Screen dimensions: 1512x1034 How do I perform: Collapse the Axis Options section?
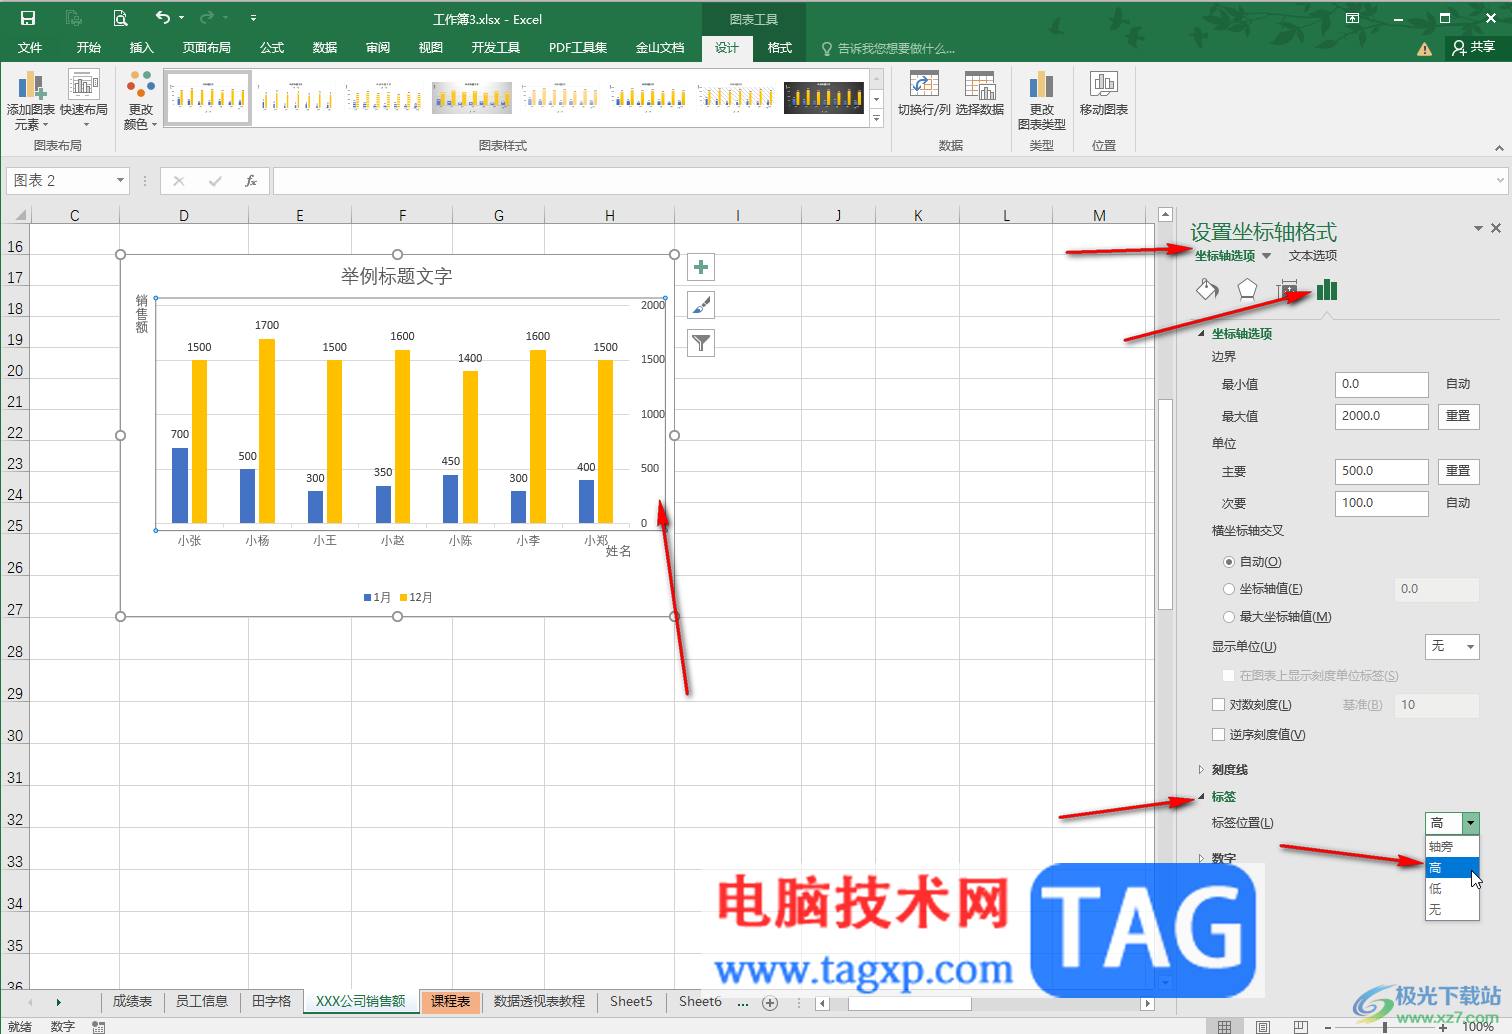1201,334
